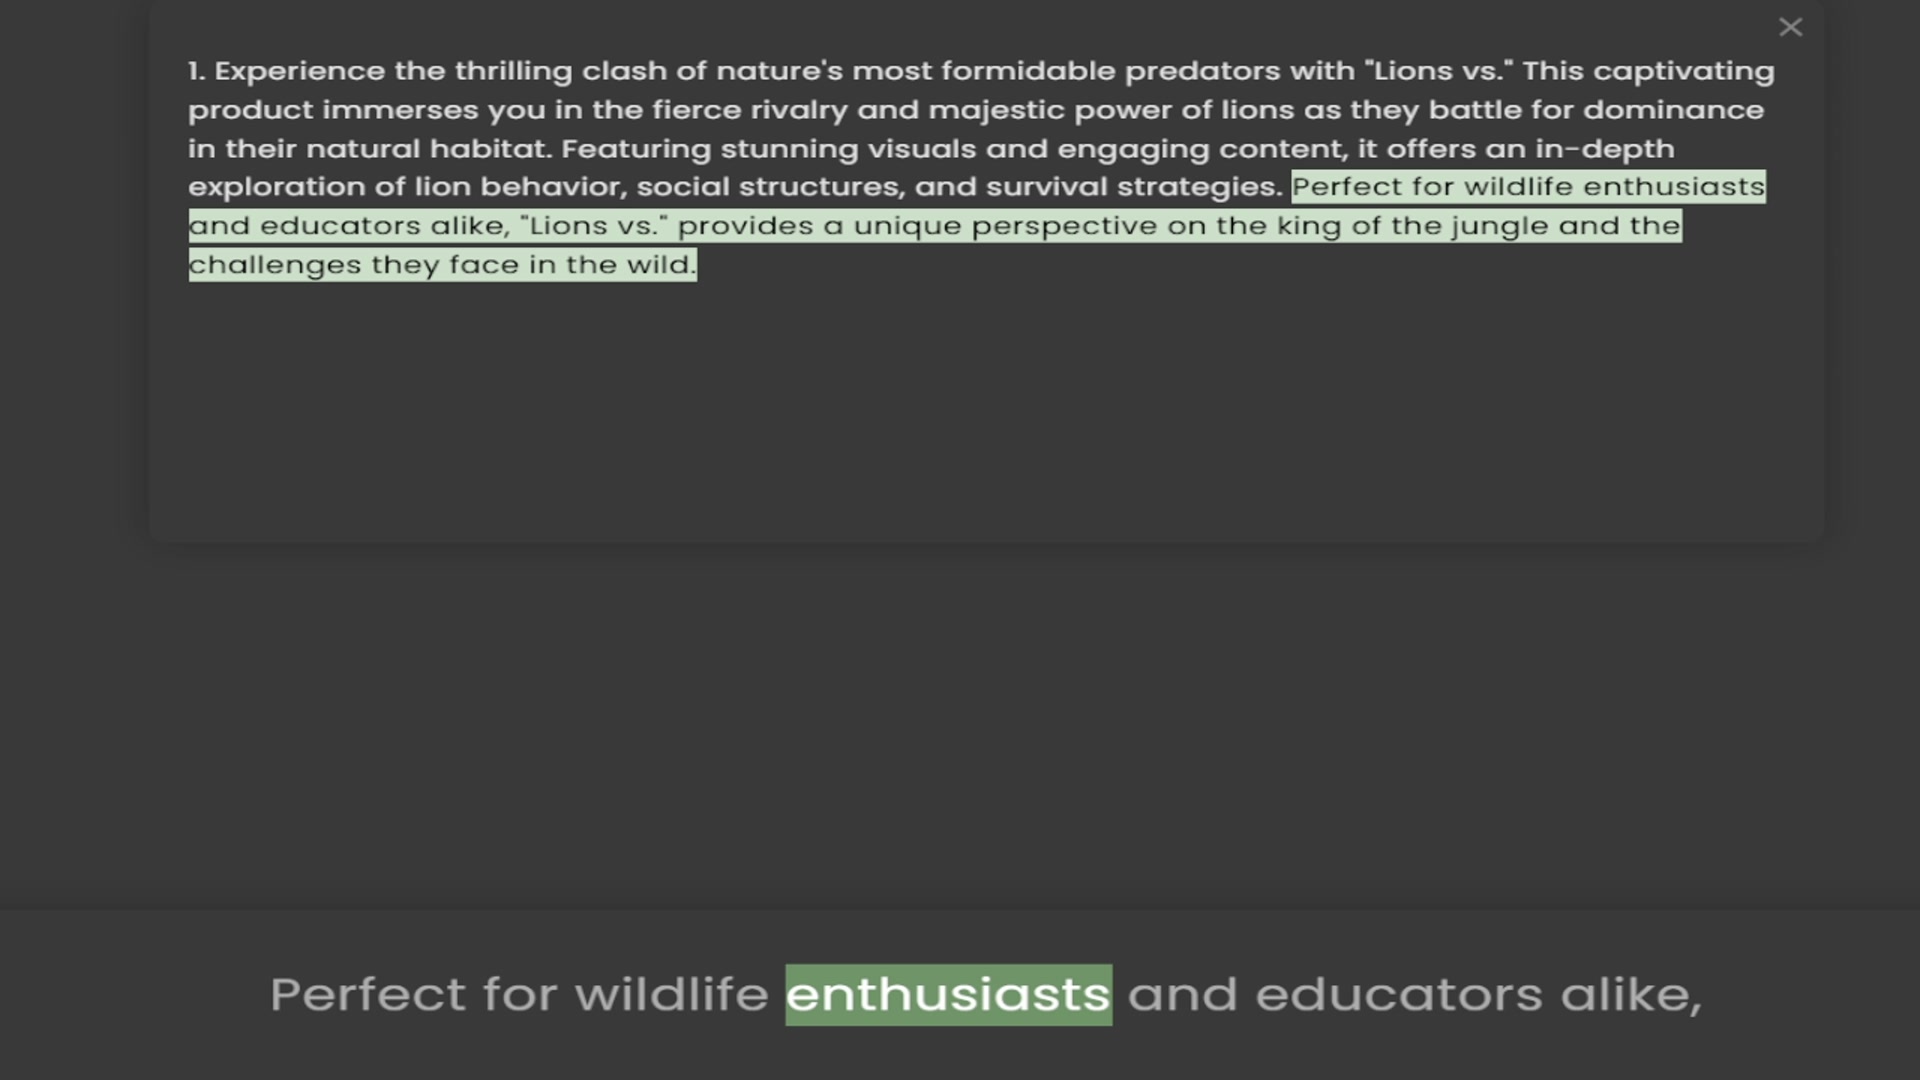Image resolution: width=1920 pixels, height=1080 pixels.
Task: Click the word "strategies." before the highlighted sentence
Action: click(x=1198, y=187)
